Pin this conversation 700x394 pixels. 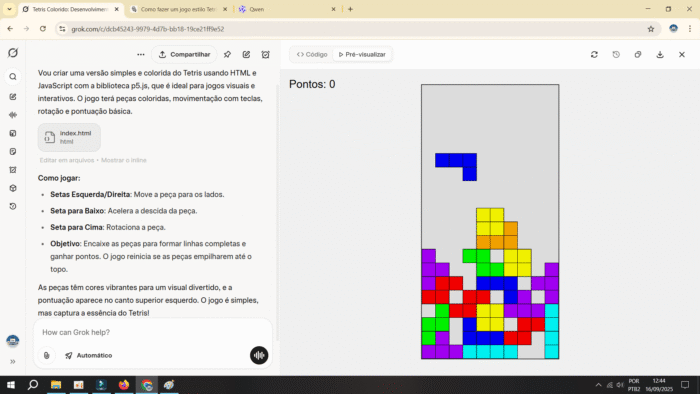tap(227, 54)
